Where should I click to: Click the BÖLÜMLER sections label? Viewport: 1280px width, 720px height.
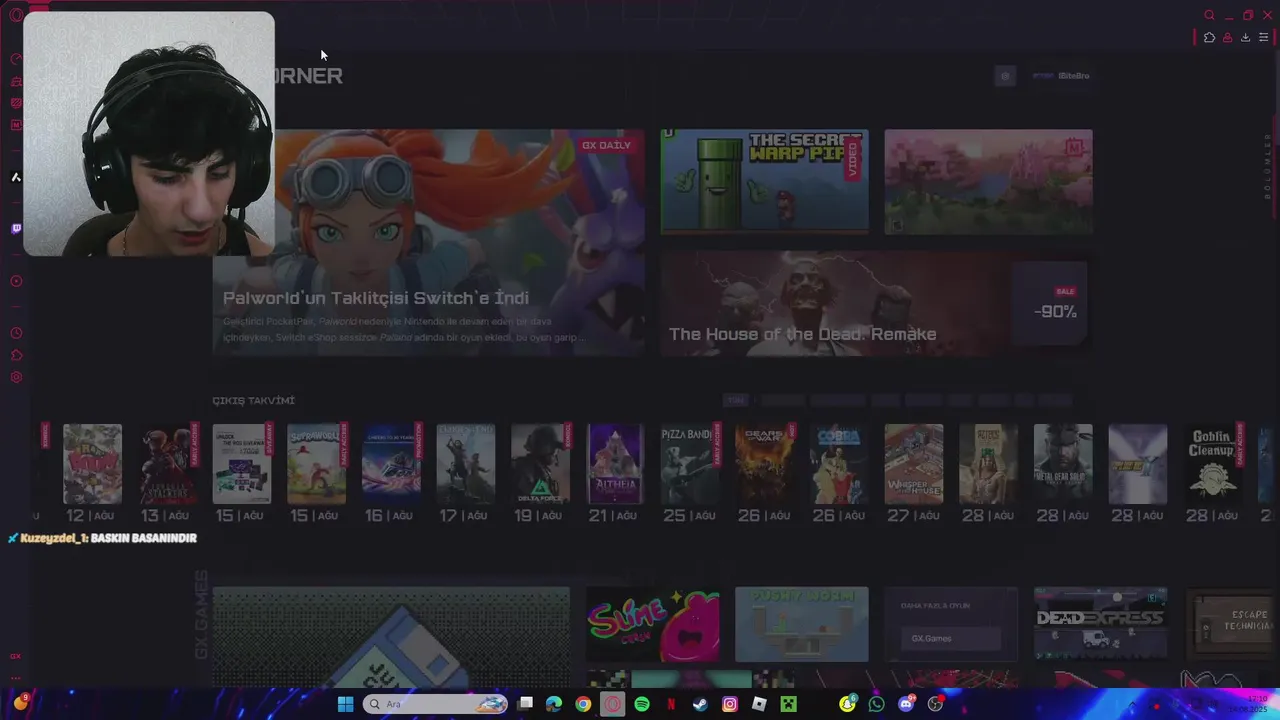[1268, 166]
